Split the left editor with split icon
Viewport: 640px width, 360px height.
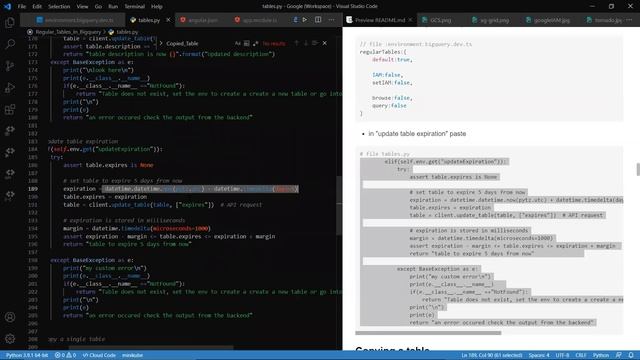pyautogui.click(x=318, y=20)
